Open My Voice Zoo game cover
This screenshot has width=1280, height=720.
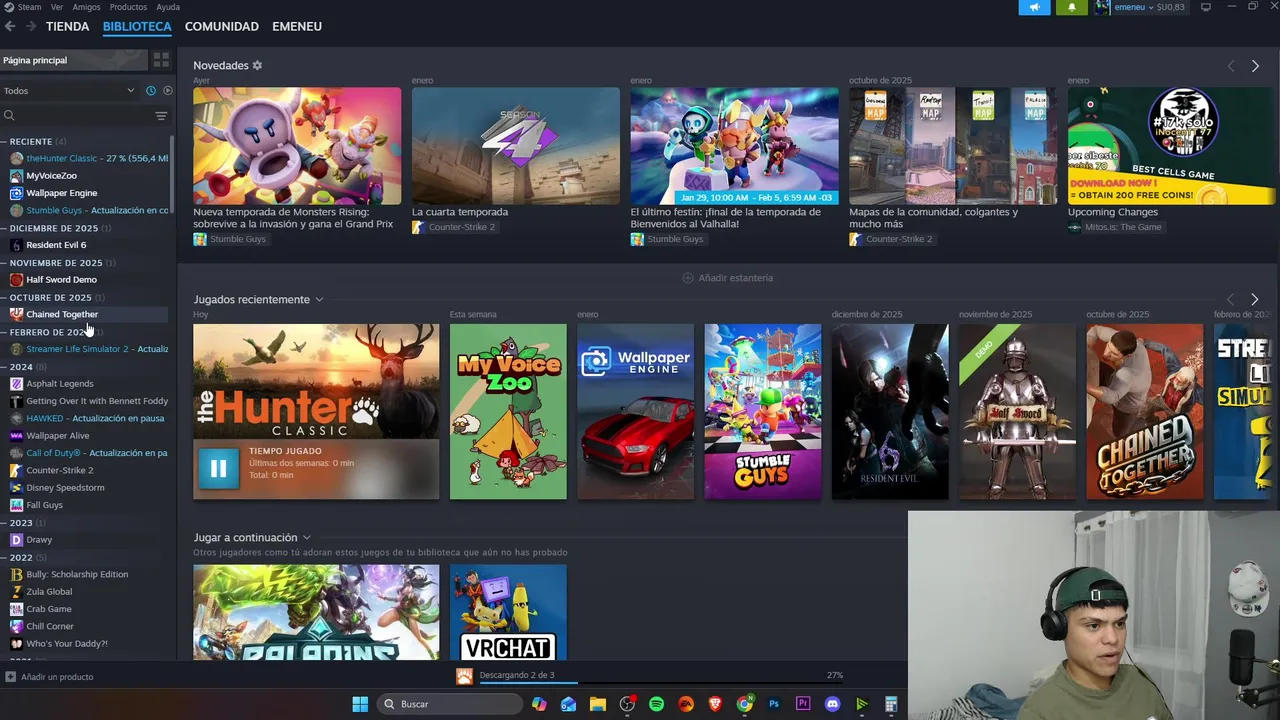click(508, 411)
